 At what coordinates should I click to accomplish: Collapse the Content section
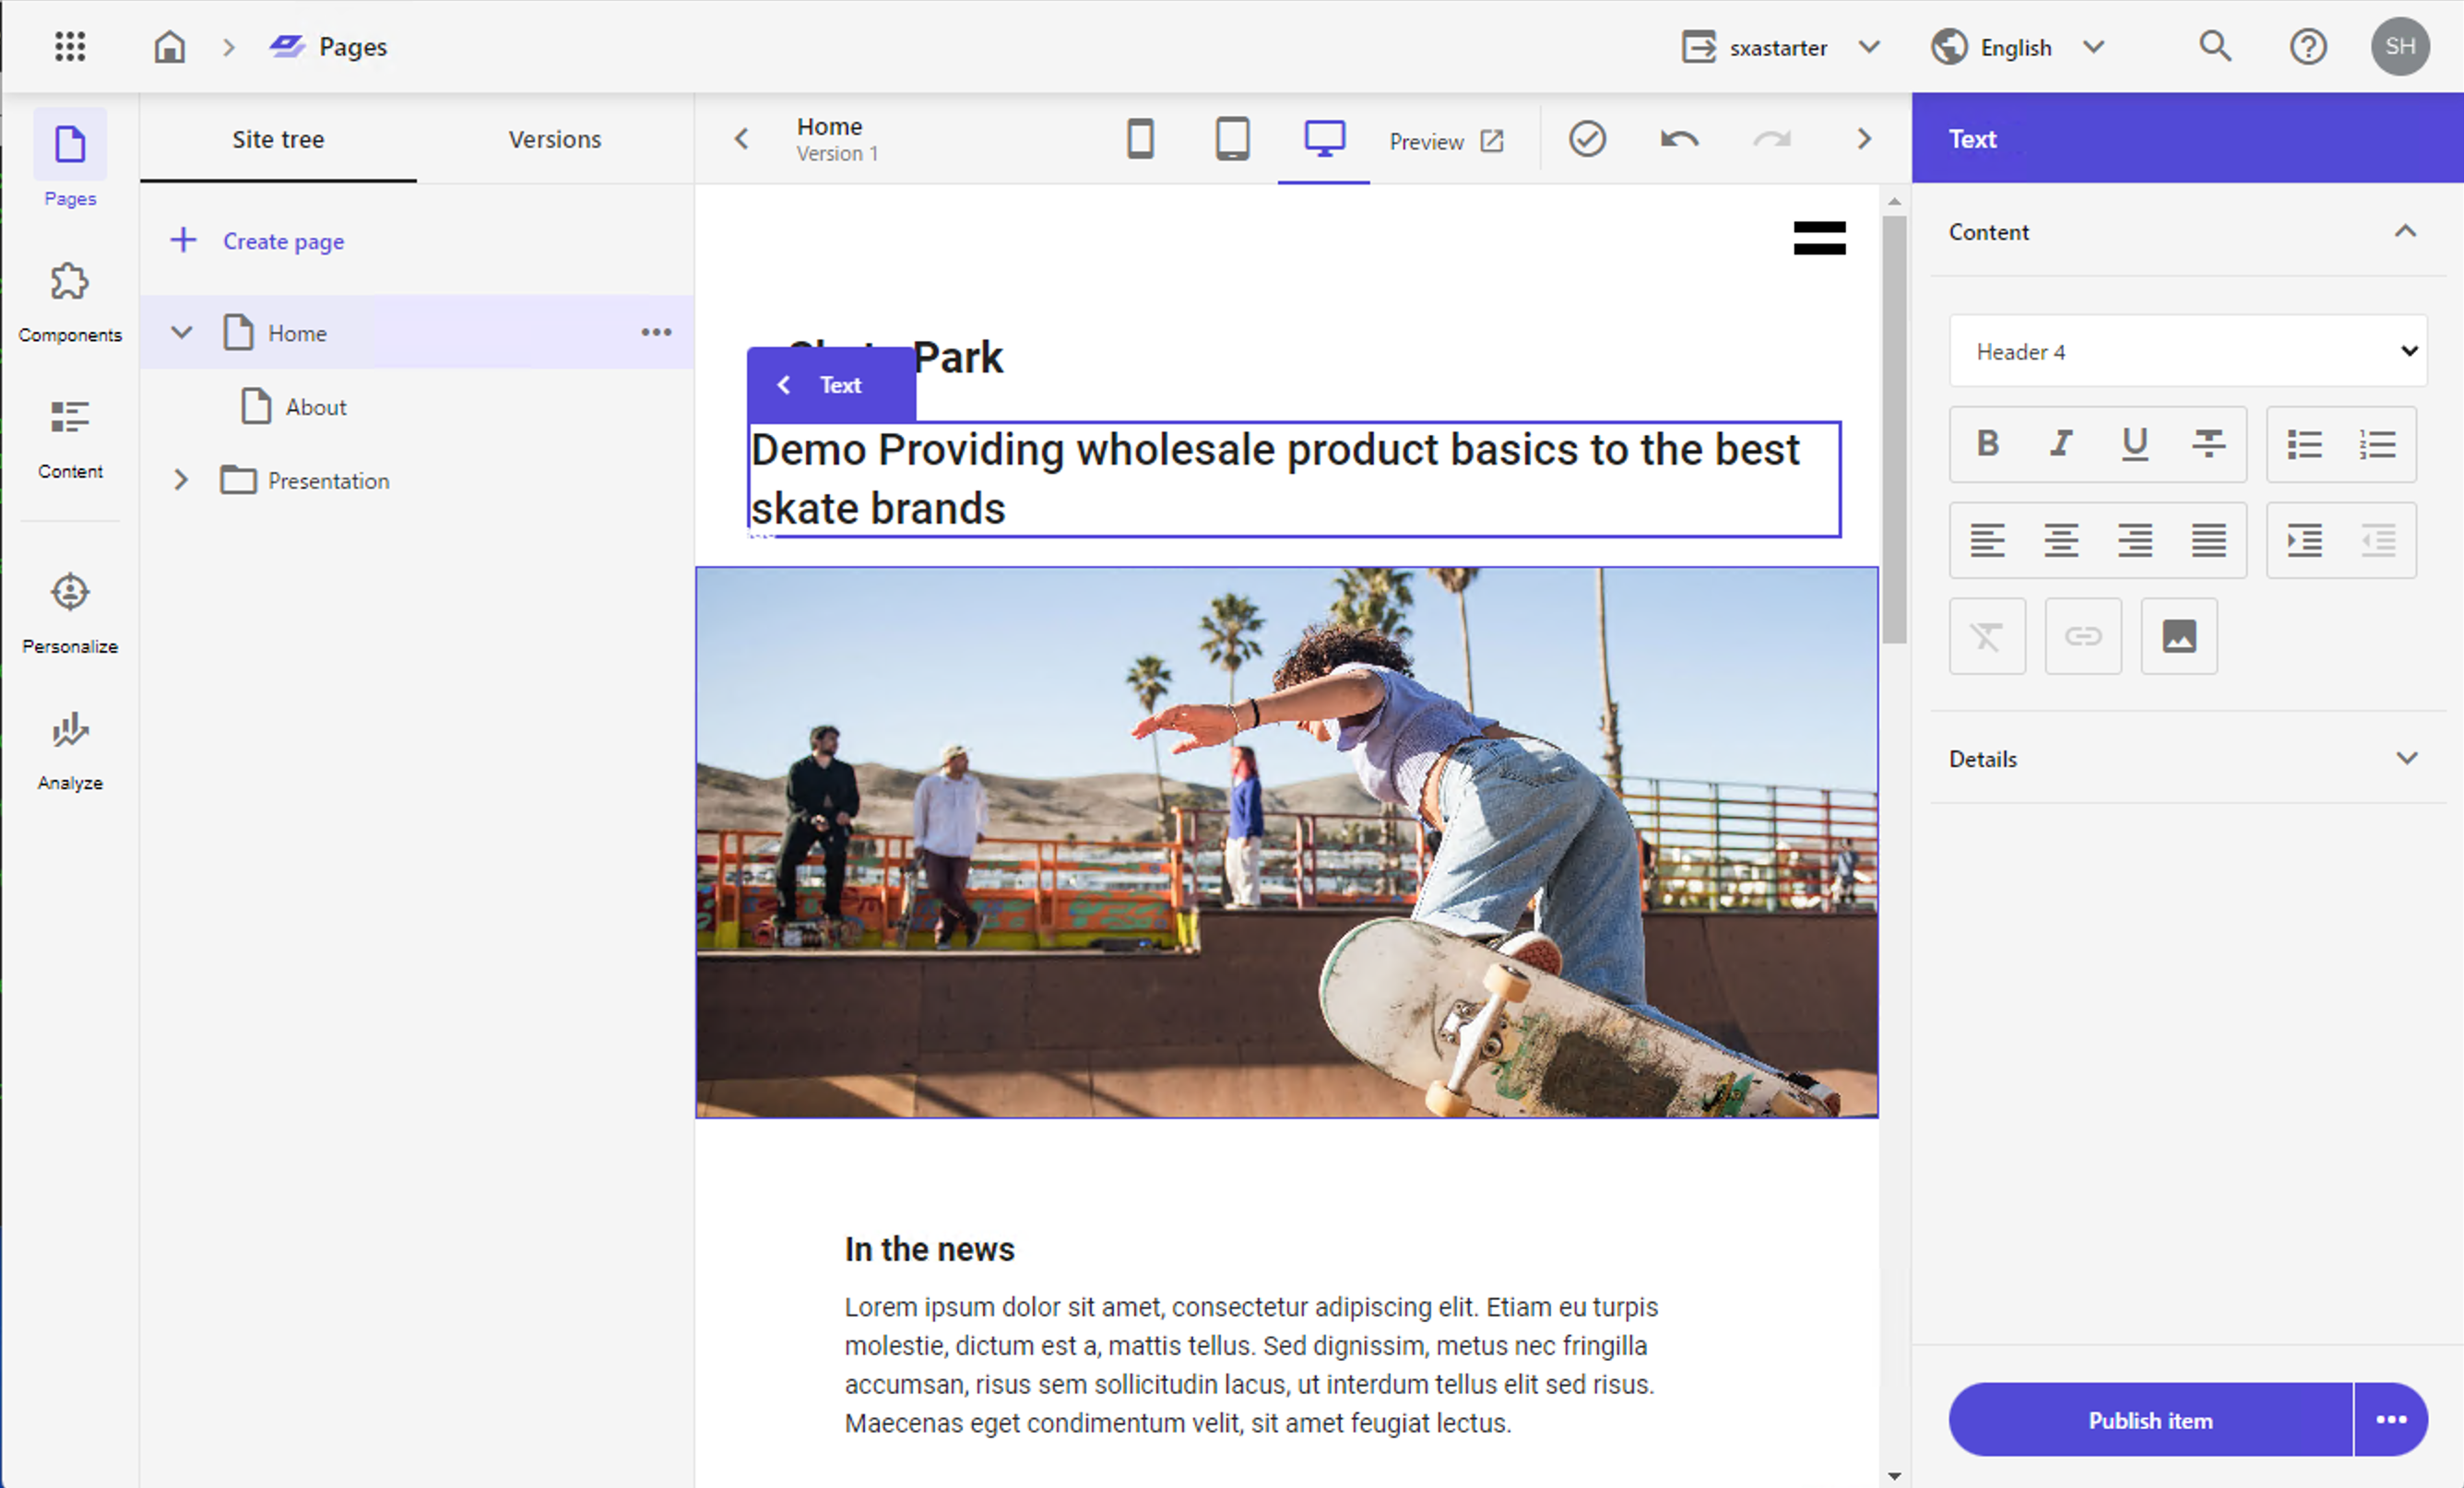point(2405,232)
